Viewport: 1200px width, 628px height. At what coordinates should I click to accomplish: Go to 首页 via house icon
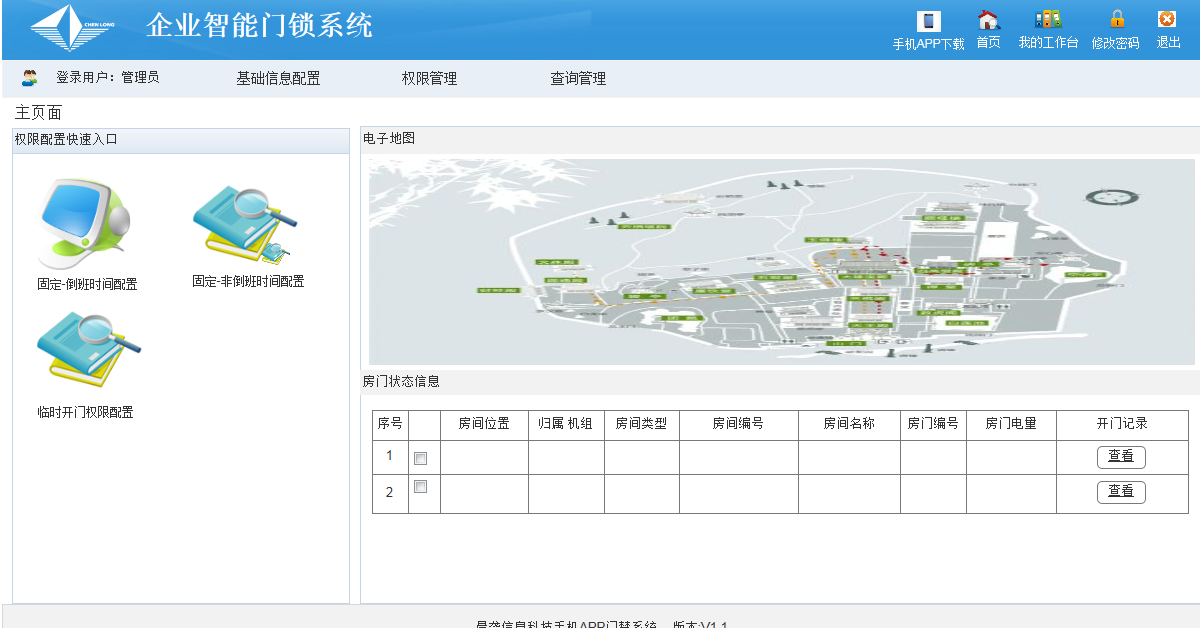coord(988,20)
